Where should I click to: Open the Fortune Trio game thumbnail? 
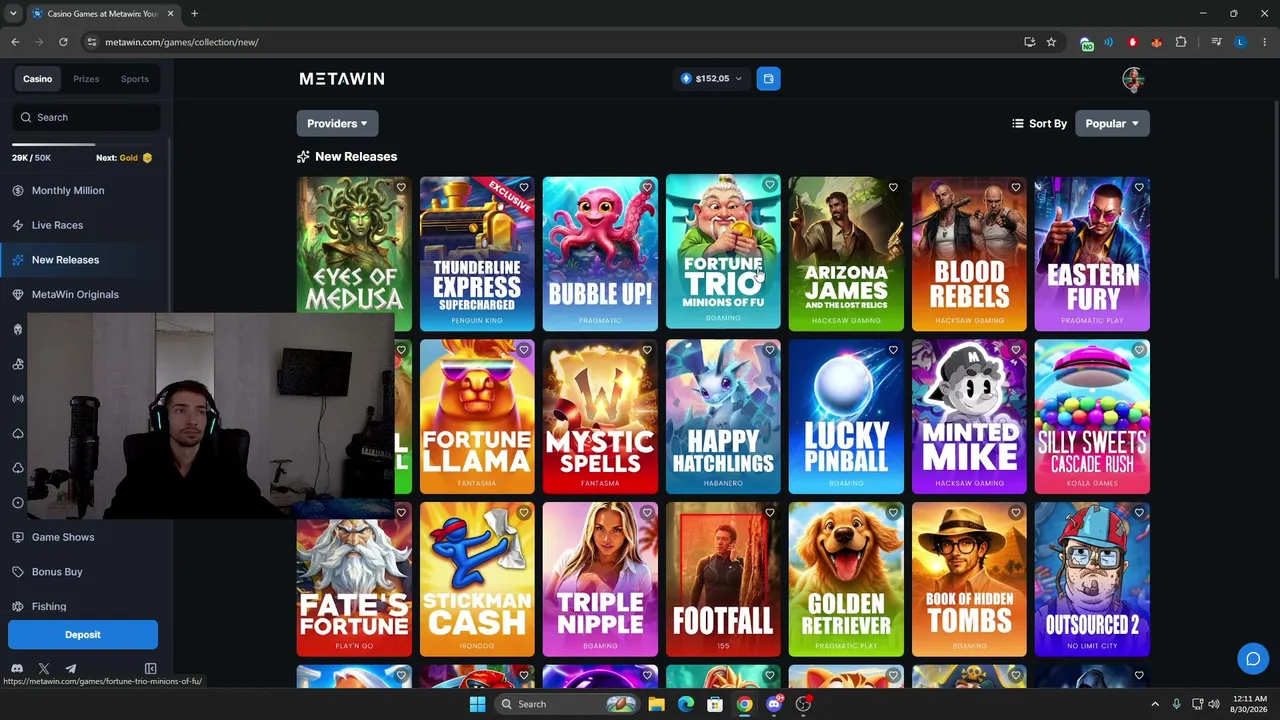point(723,253)
